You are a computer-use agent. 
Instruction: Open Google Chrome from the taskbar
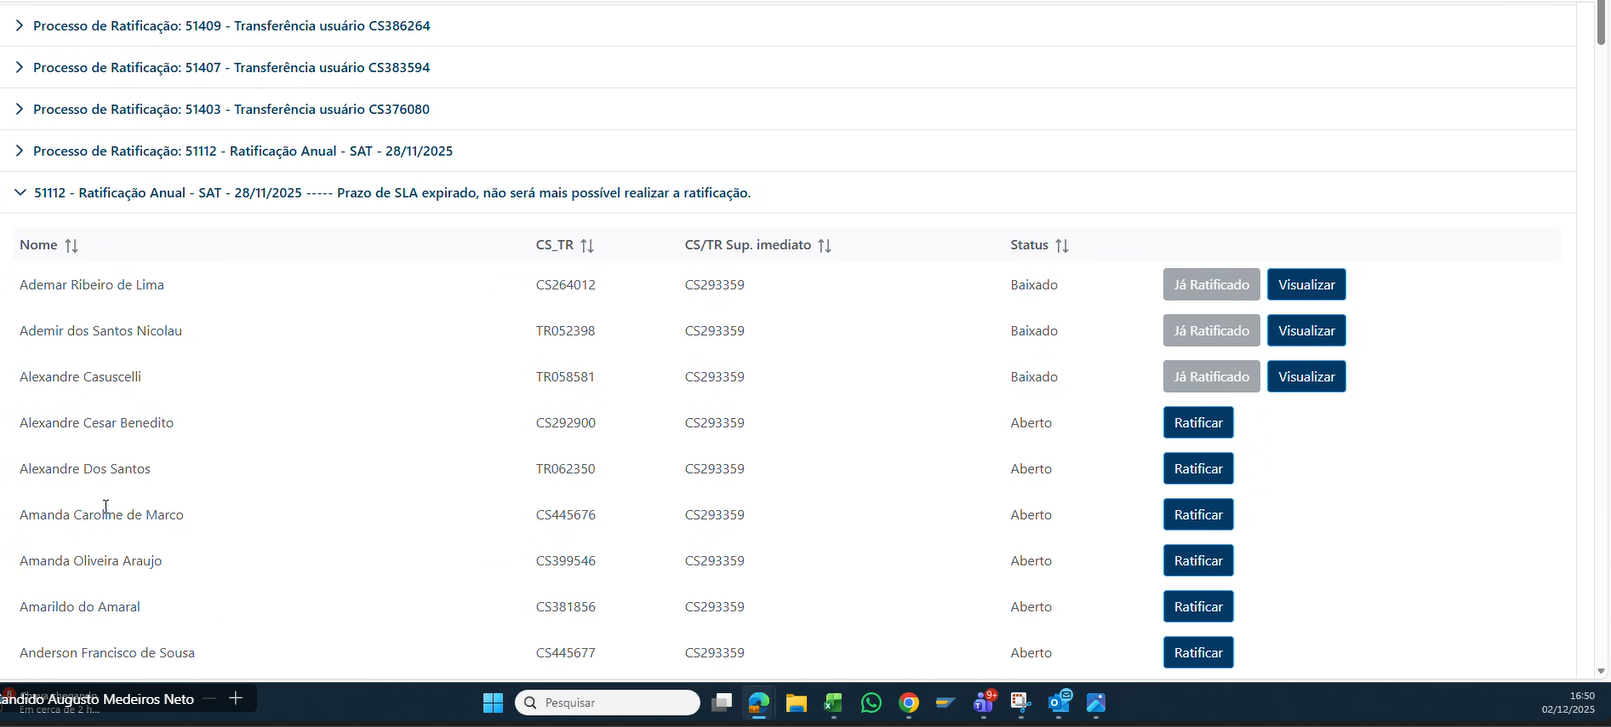pos(908,703)
